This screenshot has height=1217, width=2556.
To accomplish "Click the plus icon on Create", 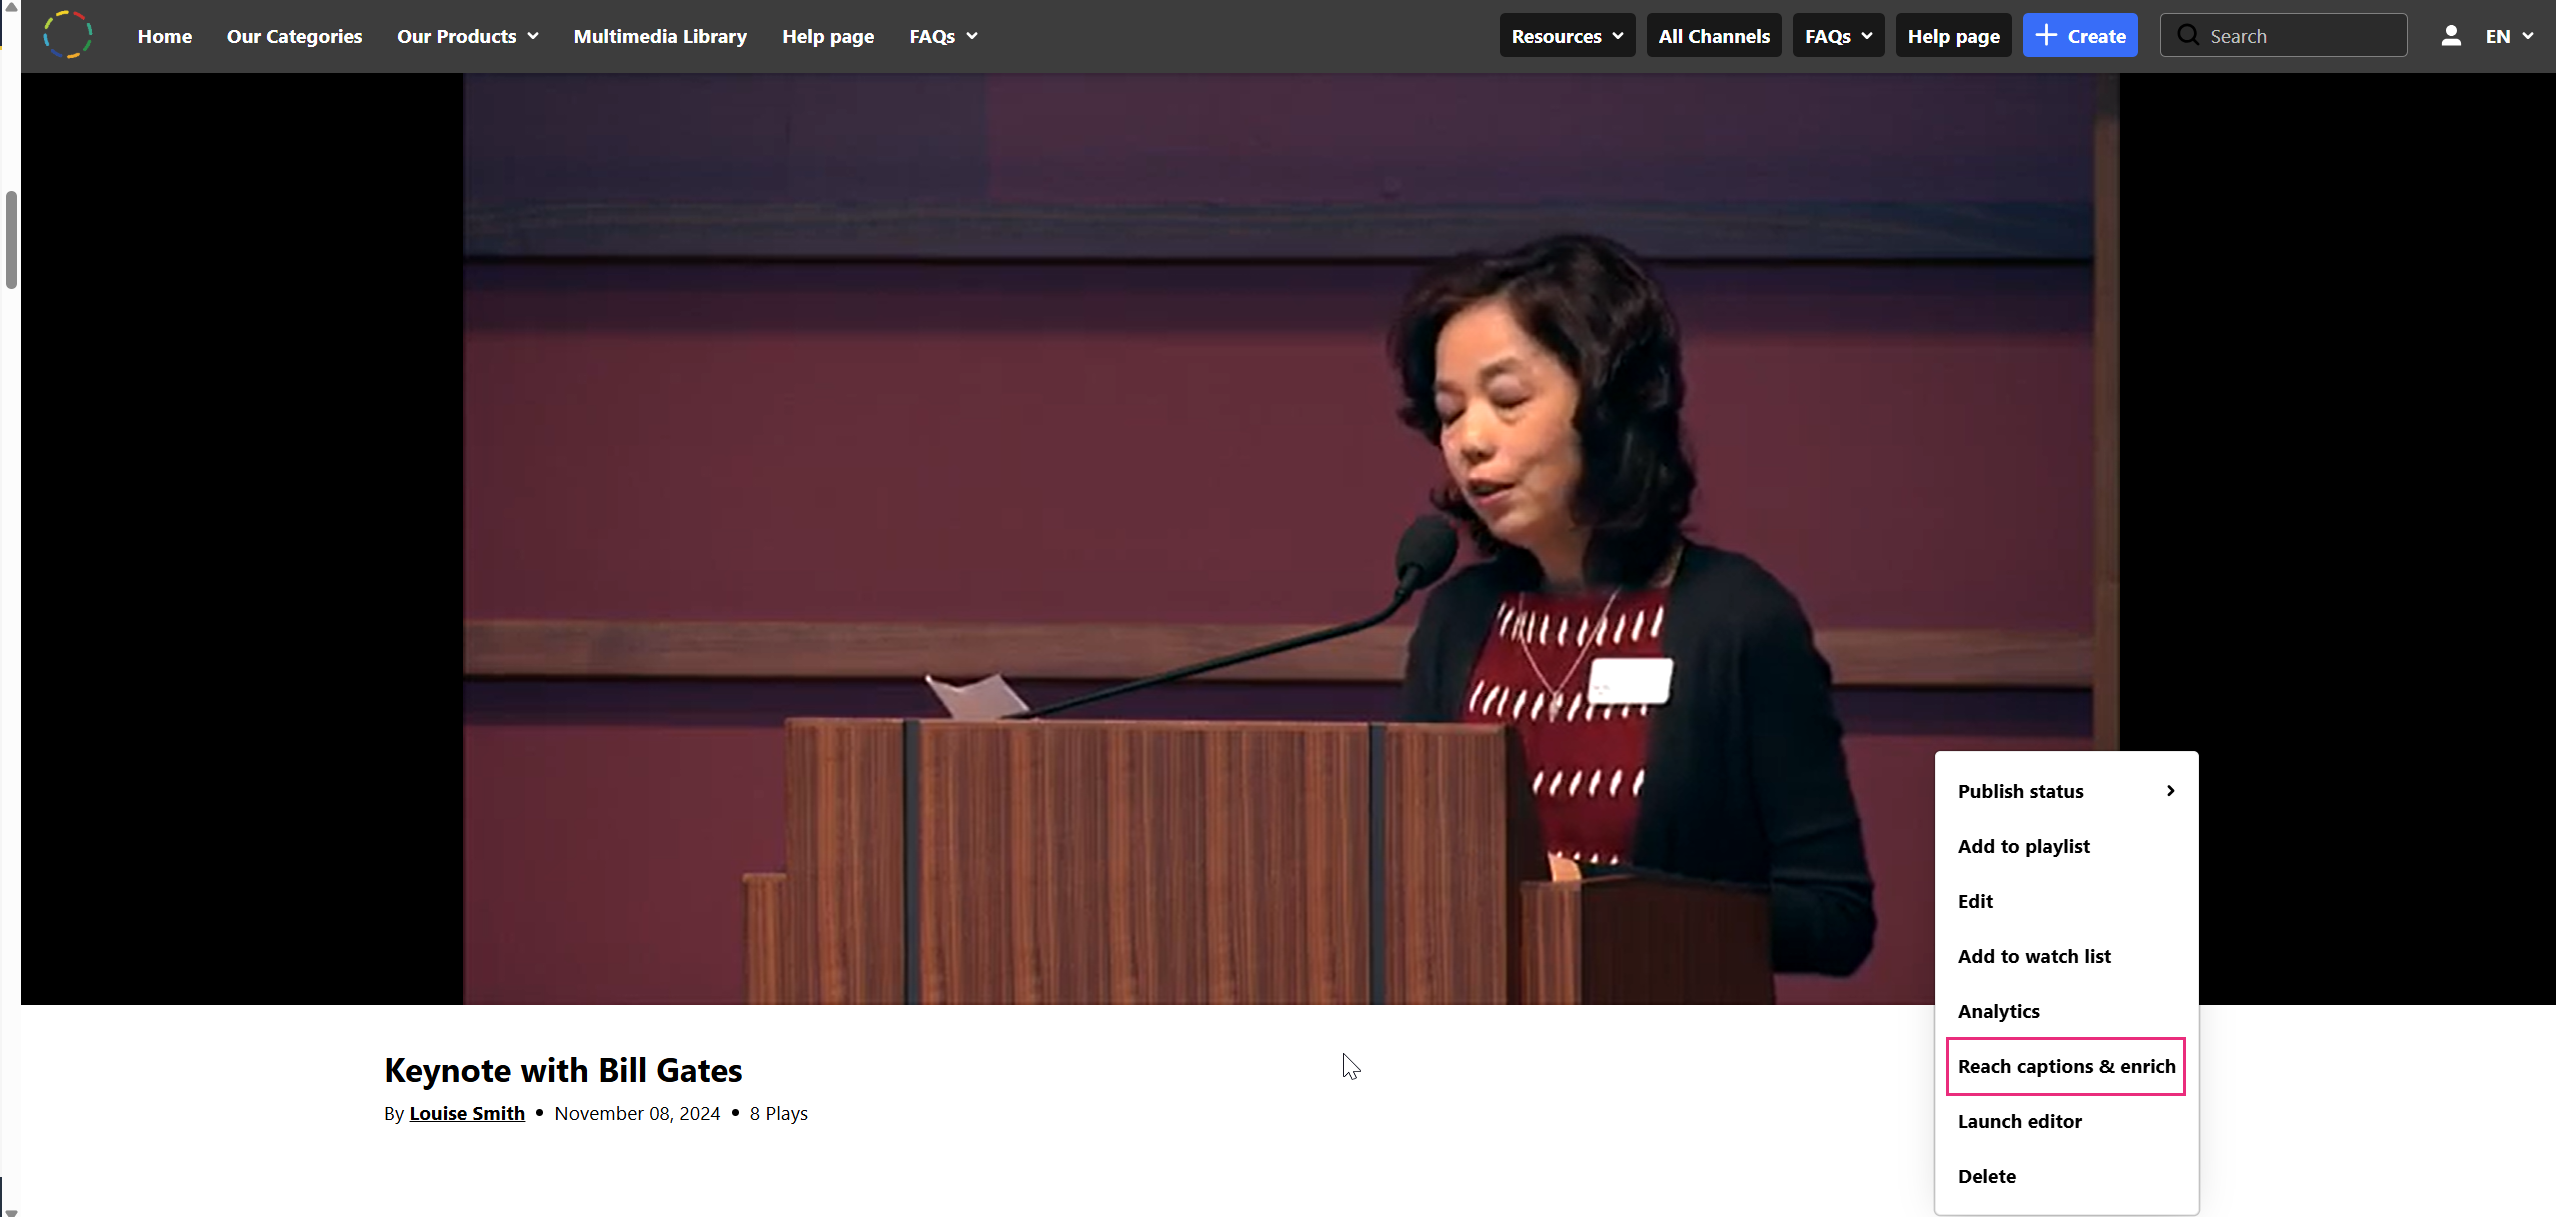I will click(2046, 35).
